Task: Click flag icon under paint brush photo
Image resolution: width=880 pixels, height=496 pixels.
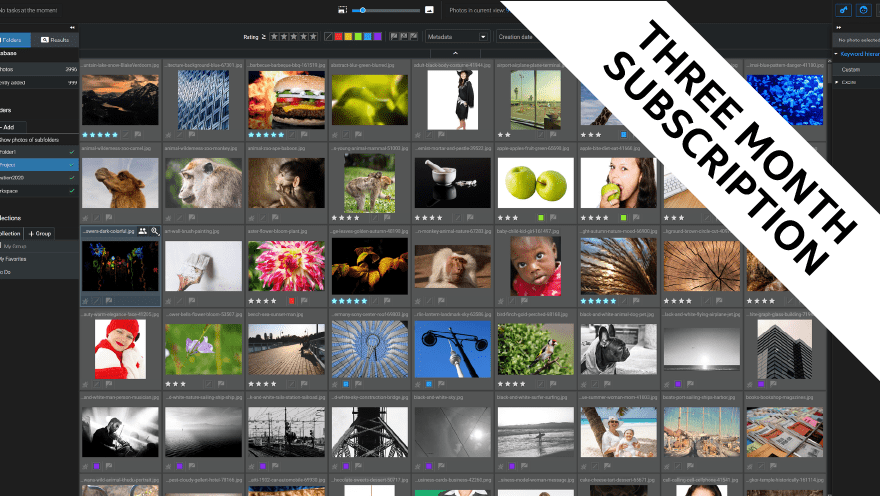Action: tap(192, 301)
